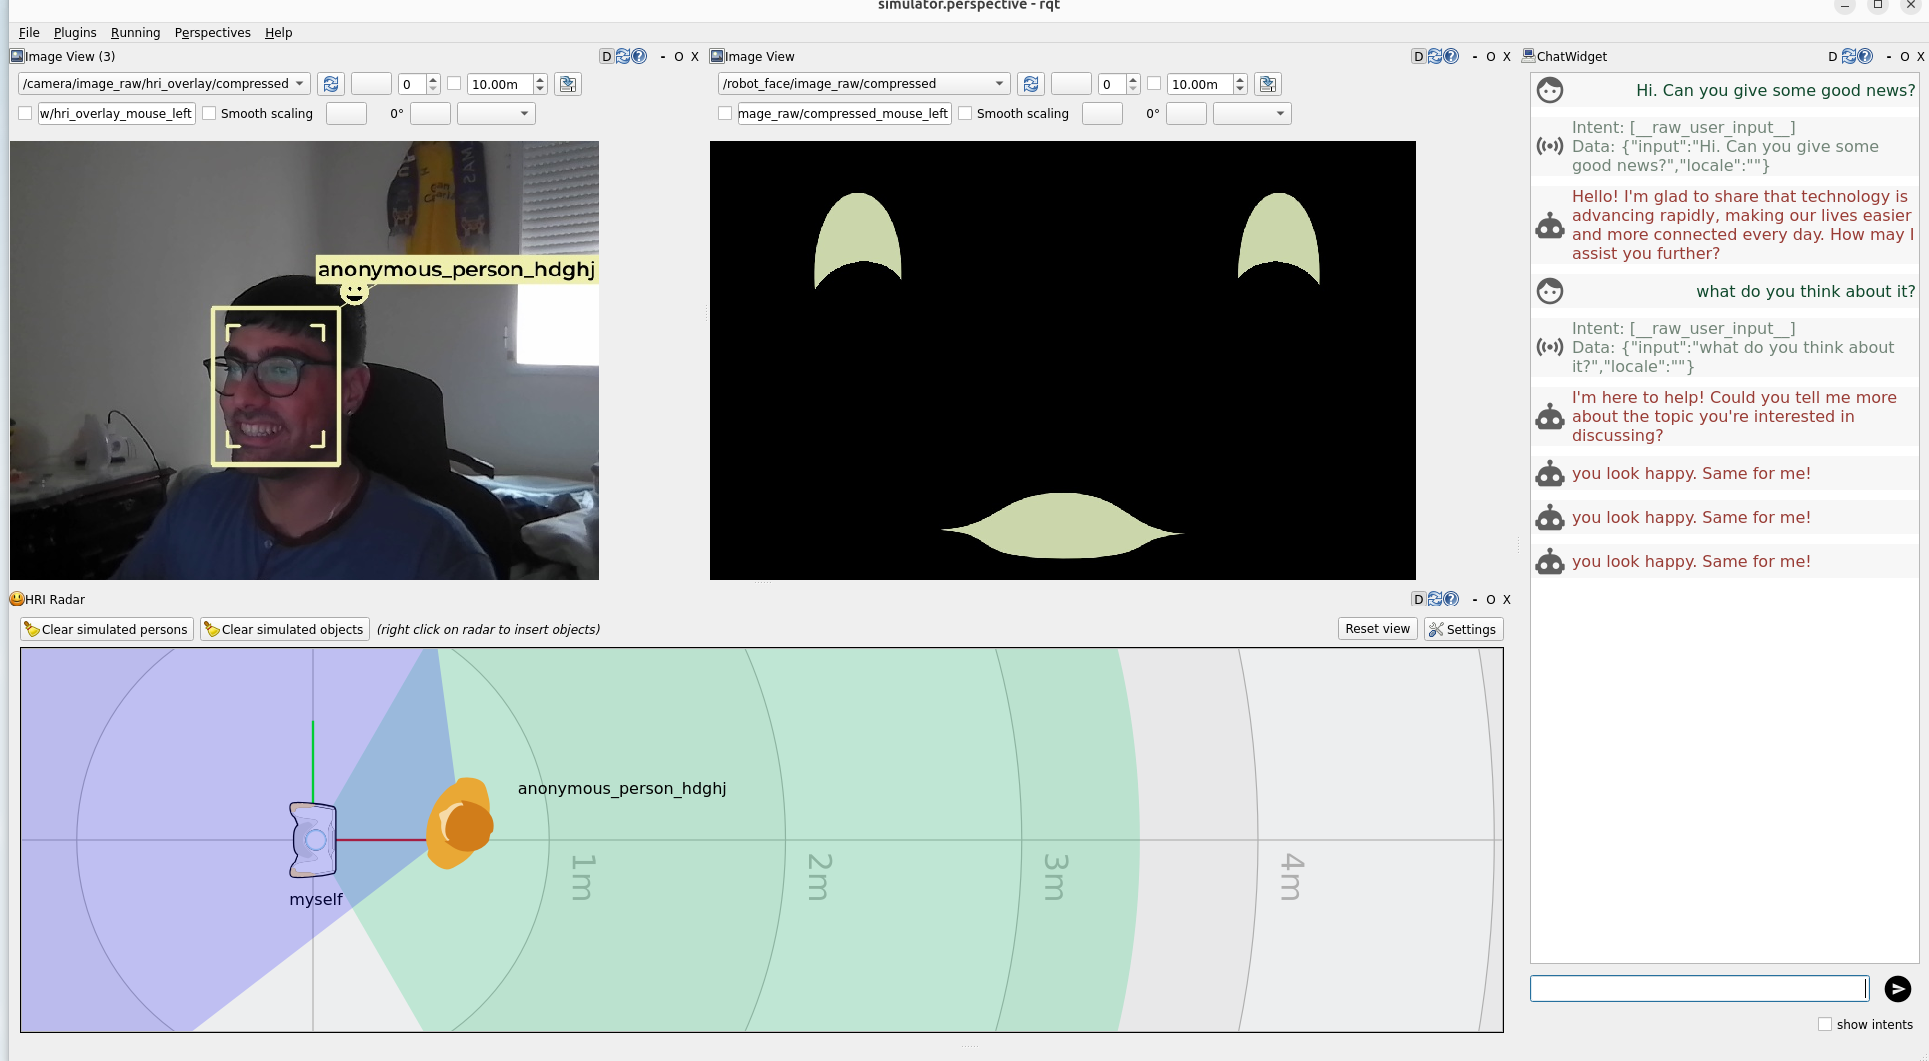Enable mouse topic checkbox beside hri_overlay_mouse_left
The height and width of the screenshot is (1061, 1929).
tap(25, 113)
